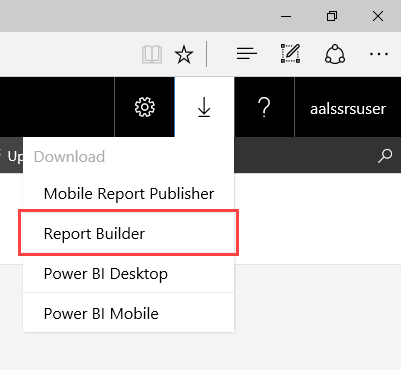Viewport: 401px width, 370px height.
Task: Click the search magnifier icon
Action: [385, 156]
